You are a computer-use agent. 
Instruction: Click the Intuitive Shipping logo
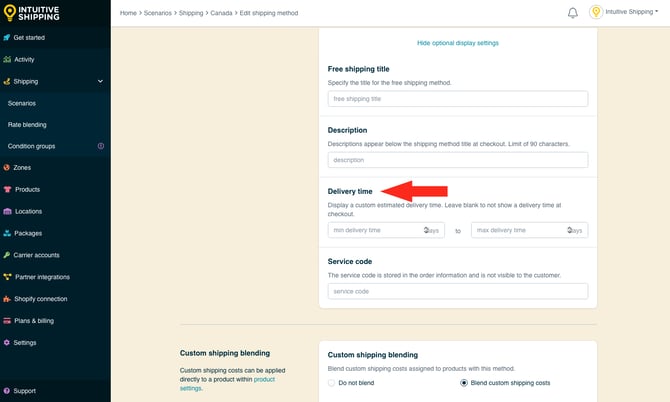click(31, 13)
